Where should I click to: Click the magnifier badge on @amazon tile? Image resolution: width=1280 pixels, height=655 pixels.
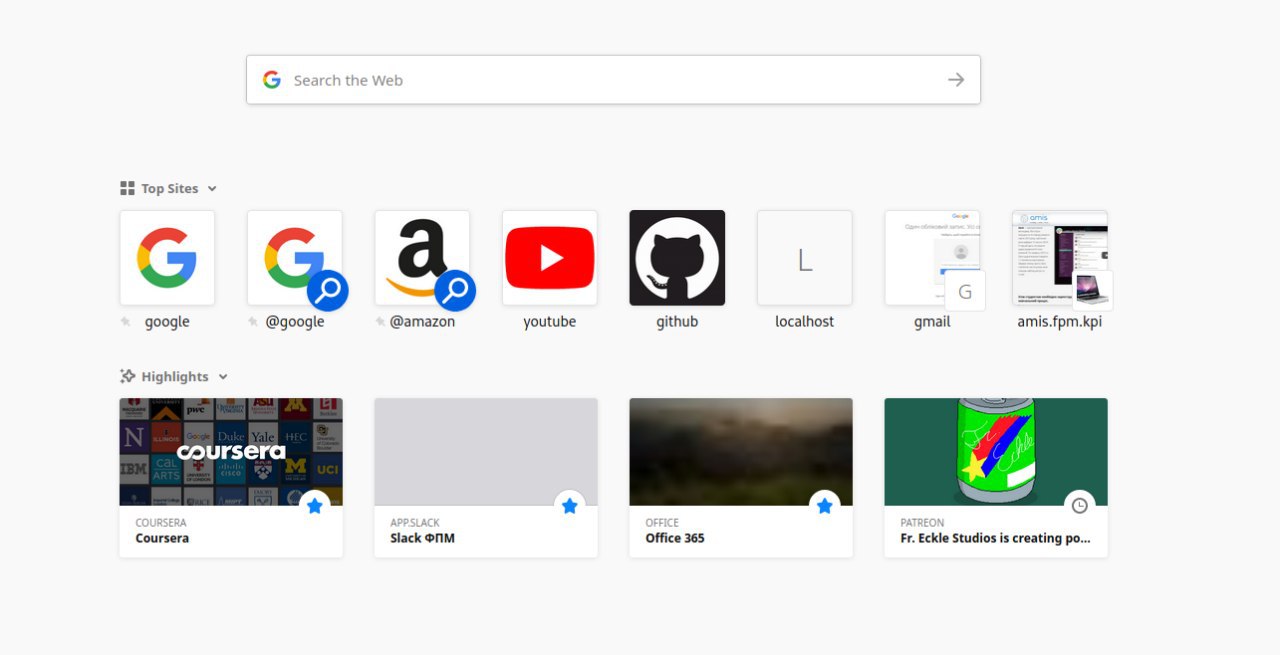tap(455, 291)
